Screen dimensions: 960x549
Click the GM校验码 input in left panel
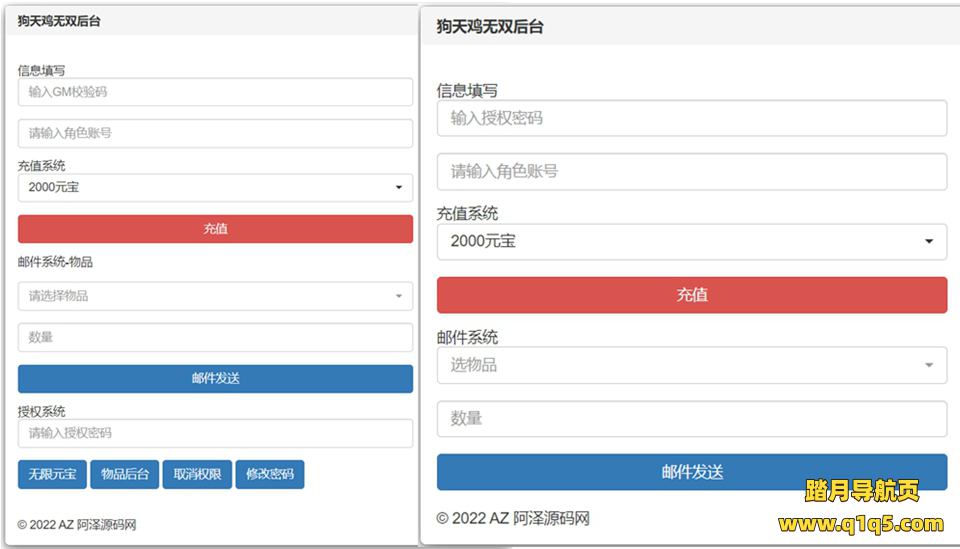pos(215,92)
